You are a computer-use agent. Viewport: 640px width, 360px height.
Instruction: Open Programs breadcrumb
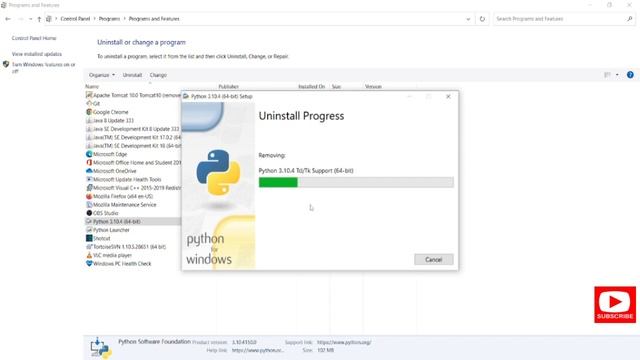(109, 19)
